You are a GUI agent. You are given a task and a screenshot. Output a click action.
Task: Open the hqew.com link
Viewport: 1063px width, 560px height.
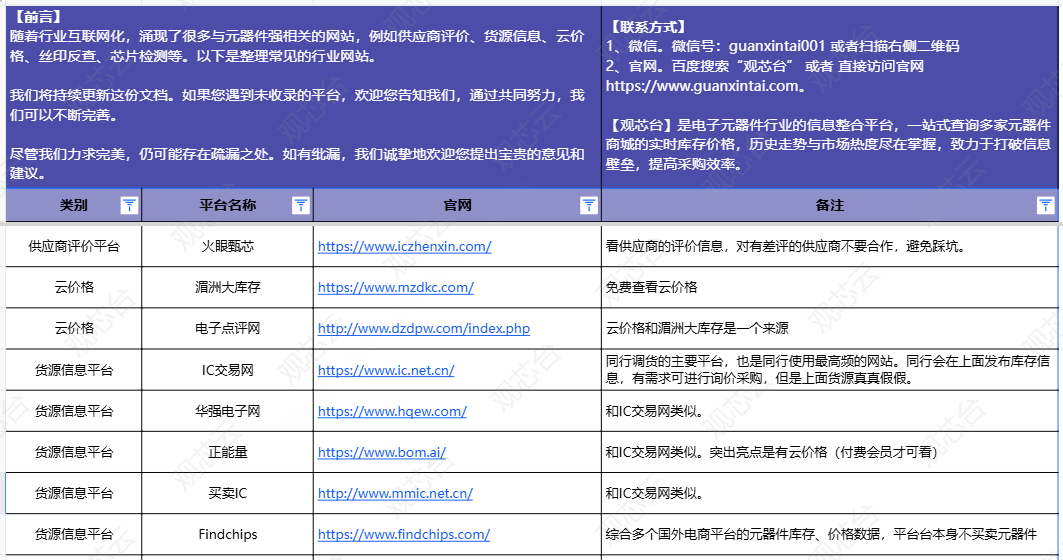point(392,412)
